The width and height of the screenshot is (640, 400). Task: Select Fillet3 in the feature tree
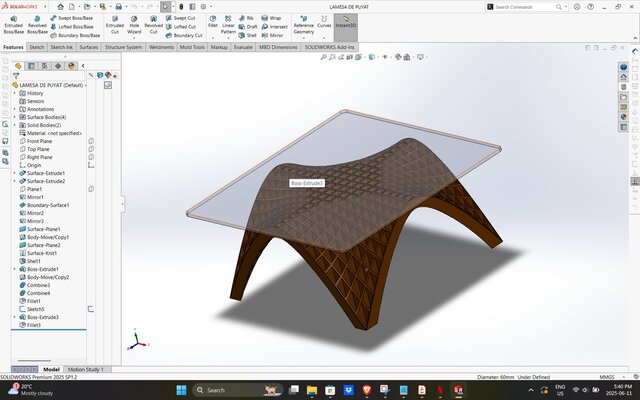point(34,325)
